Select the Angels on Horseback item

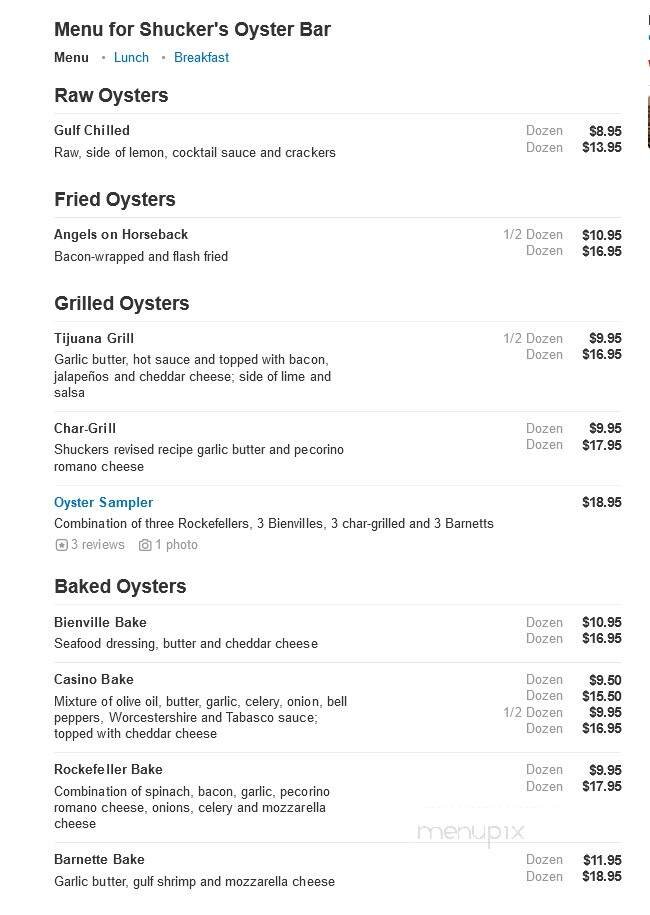(120, 234)
